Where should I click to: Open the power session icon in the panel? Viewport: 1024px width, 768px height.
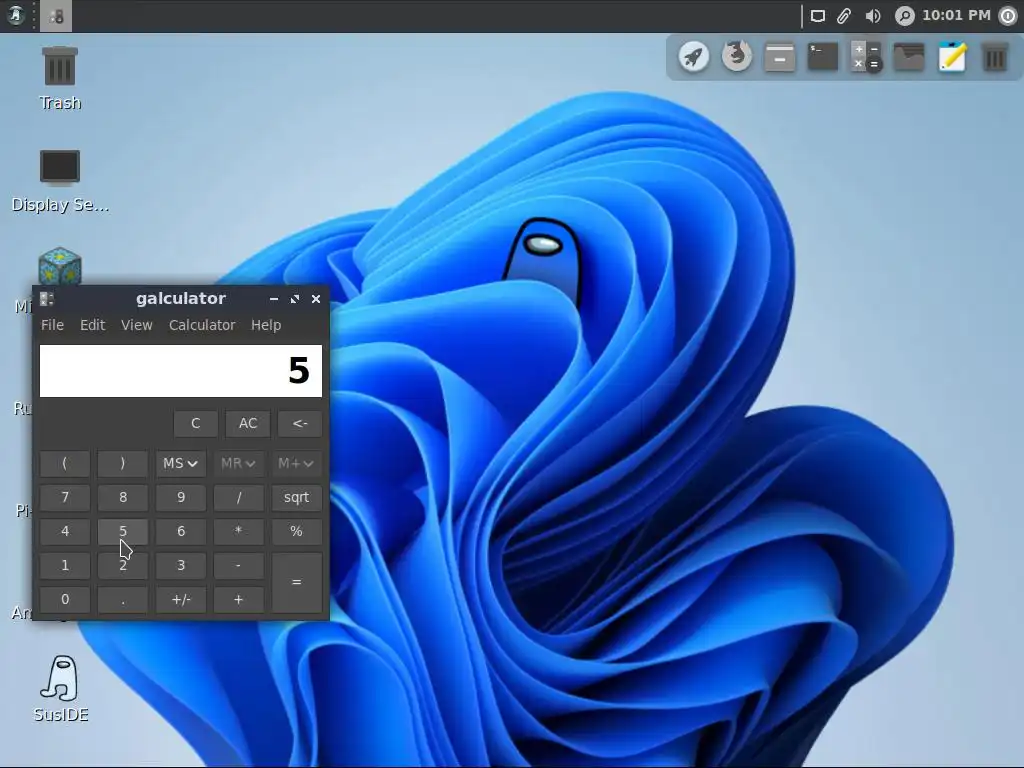pyautogui.click(x=1008, y=16)
